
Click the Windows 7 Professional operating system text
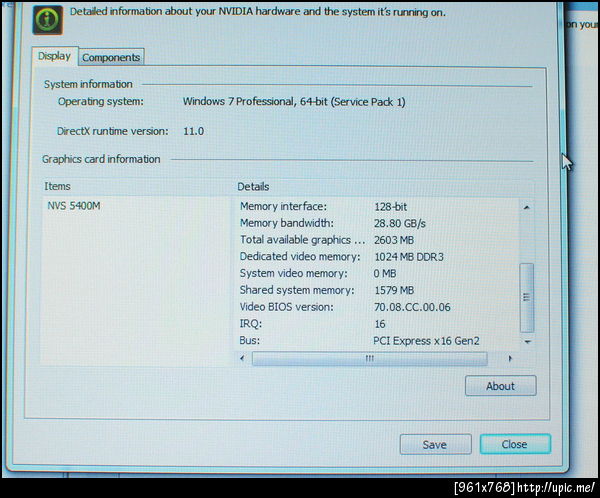click(x=294, y=102)
